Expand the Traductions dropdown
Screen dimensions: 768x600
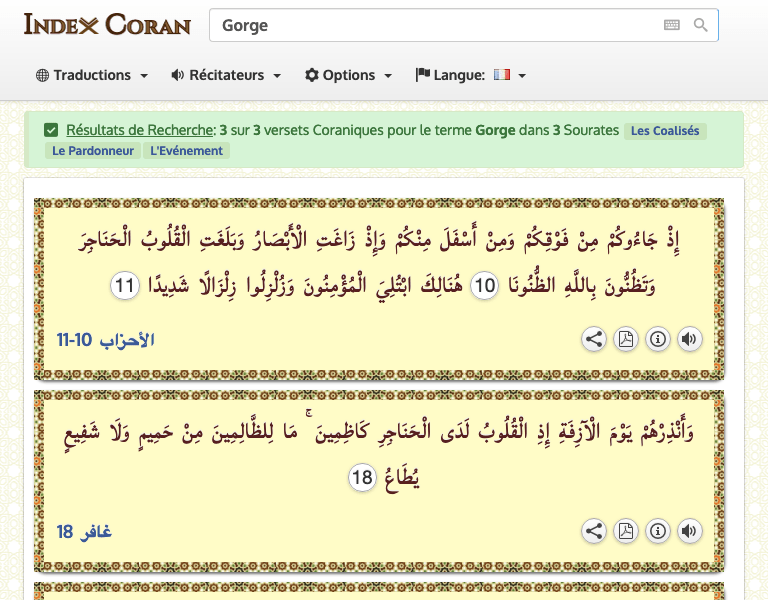(x=92, y=75)
